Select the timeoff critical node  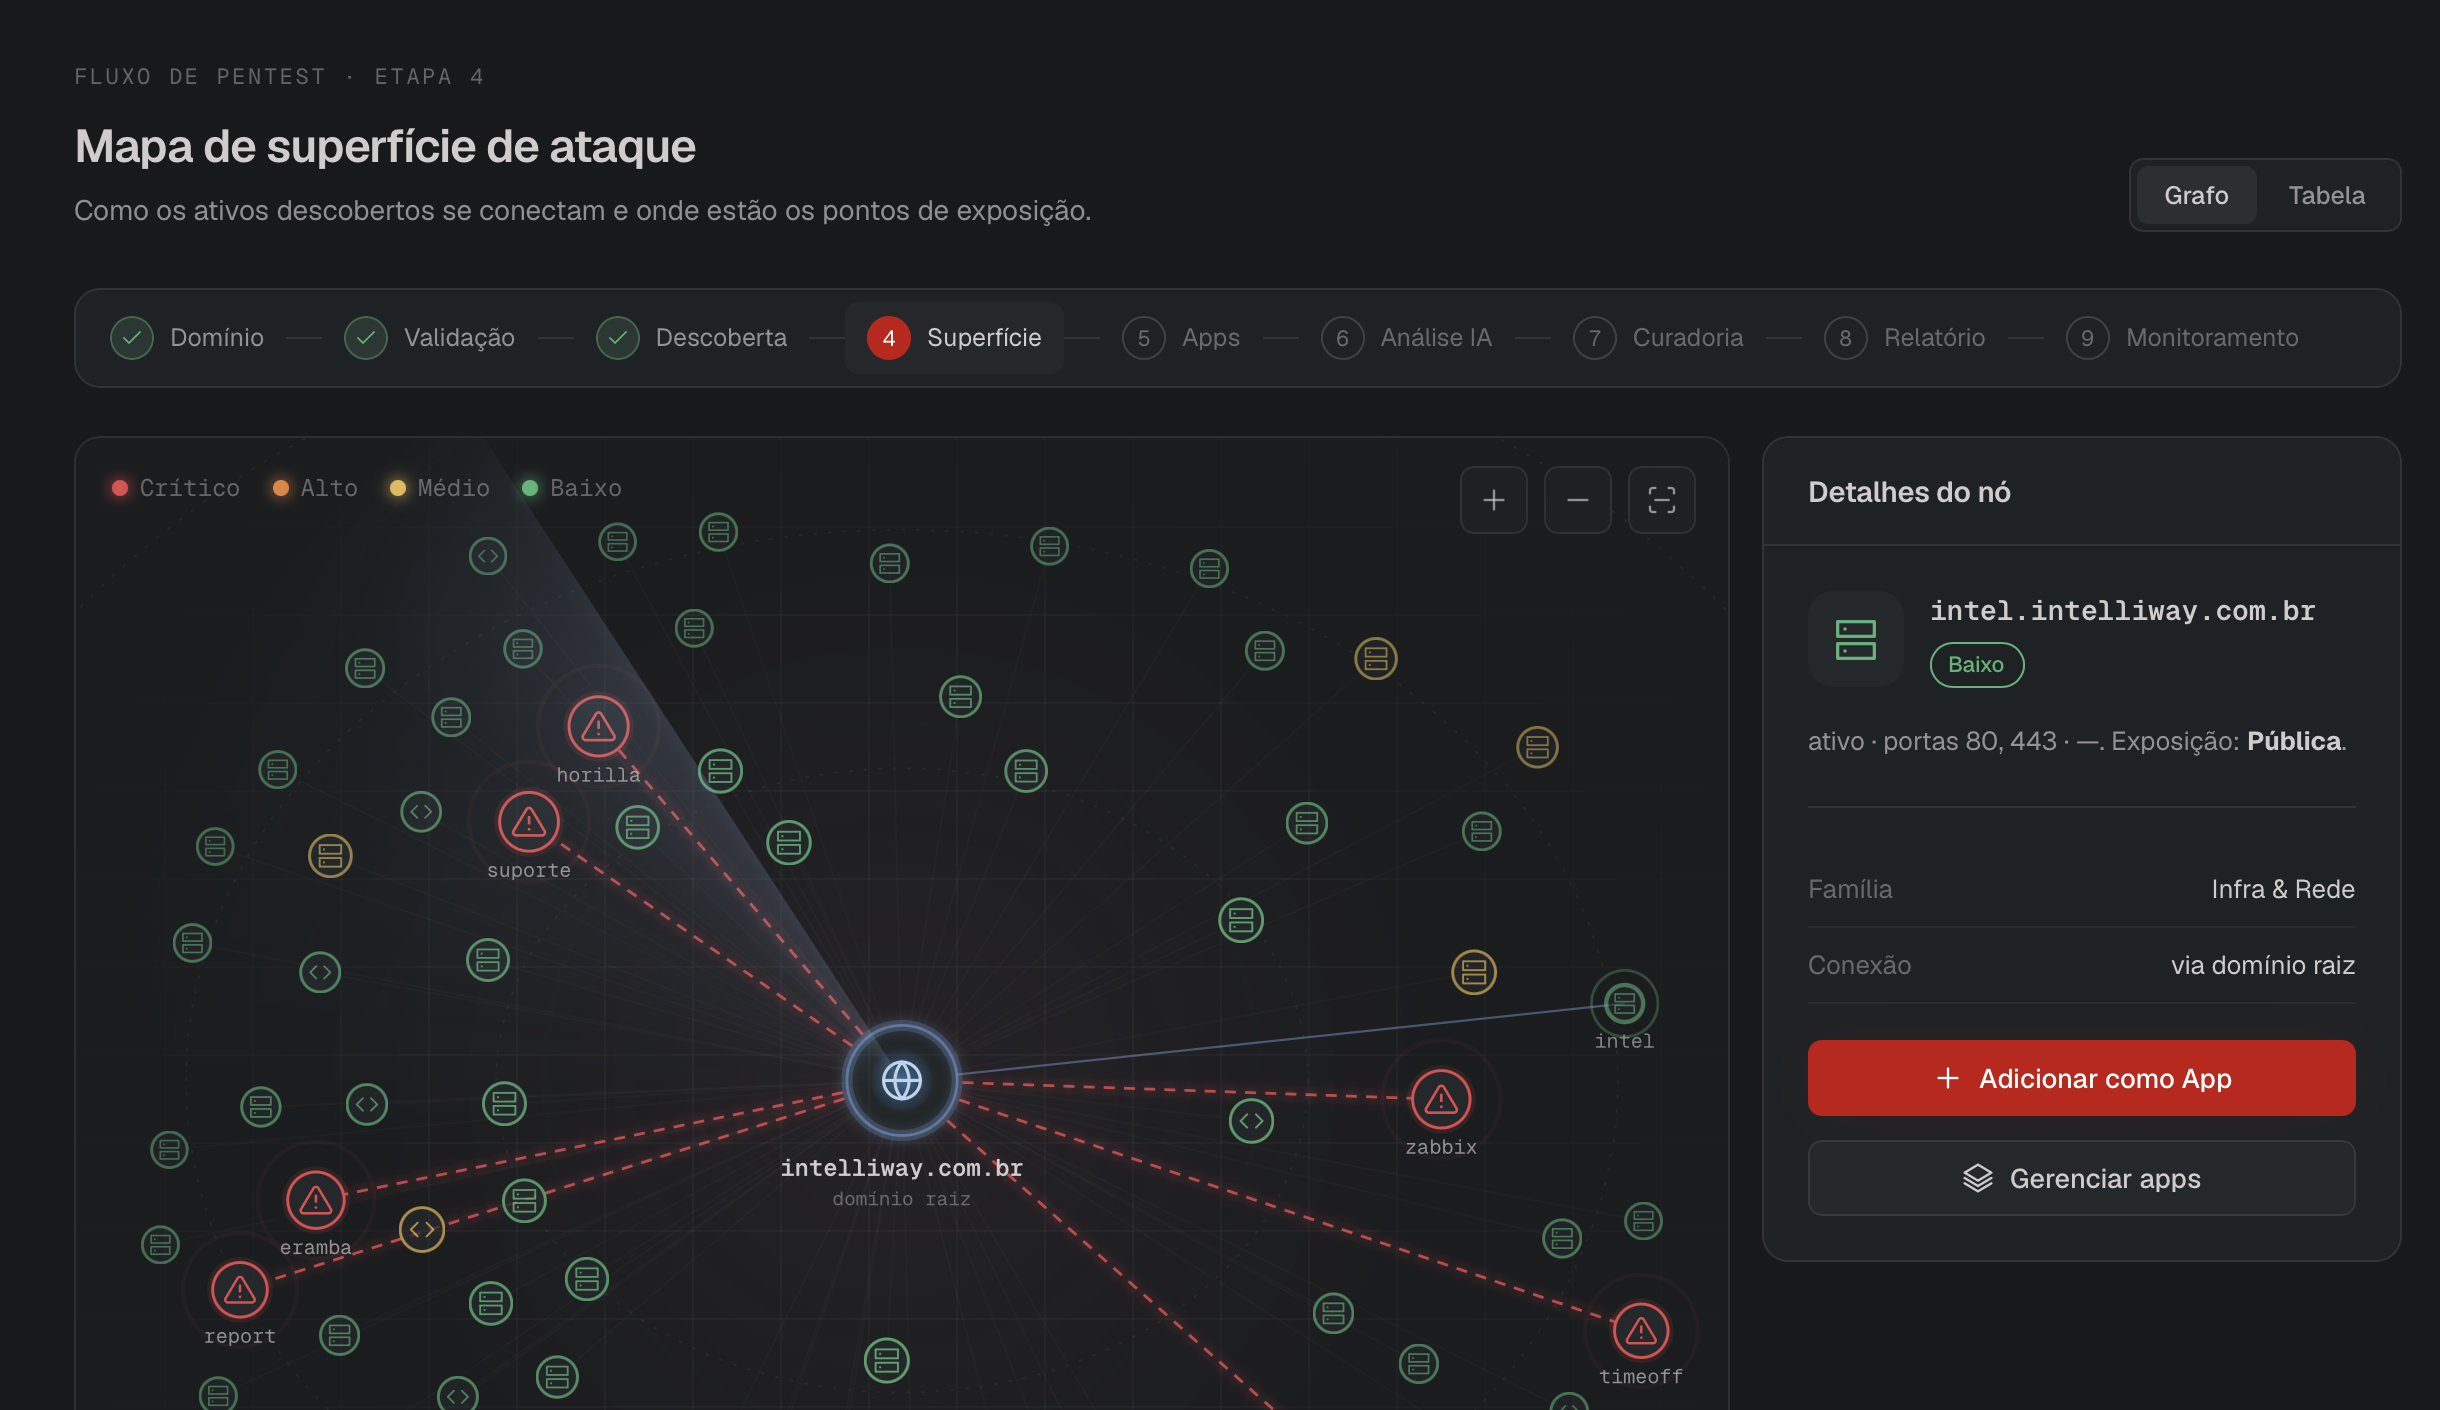pyautogui.click(x=1641, y=1330)
